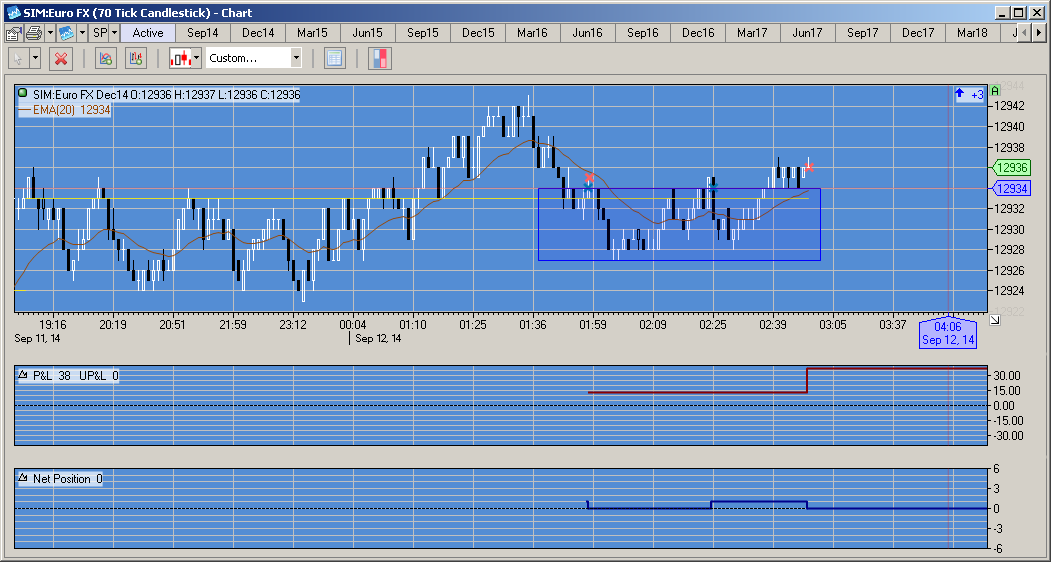
Task: Click the EMA(20) indicator color line label
Action: [64, 110]
